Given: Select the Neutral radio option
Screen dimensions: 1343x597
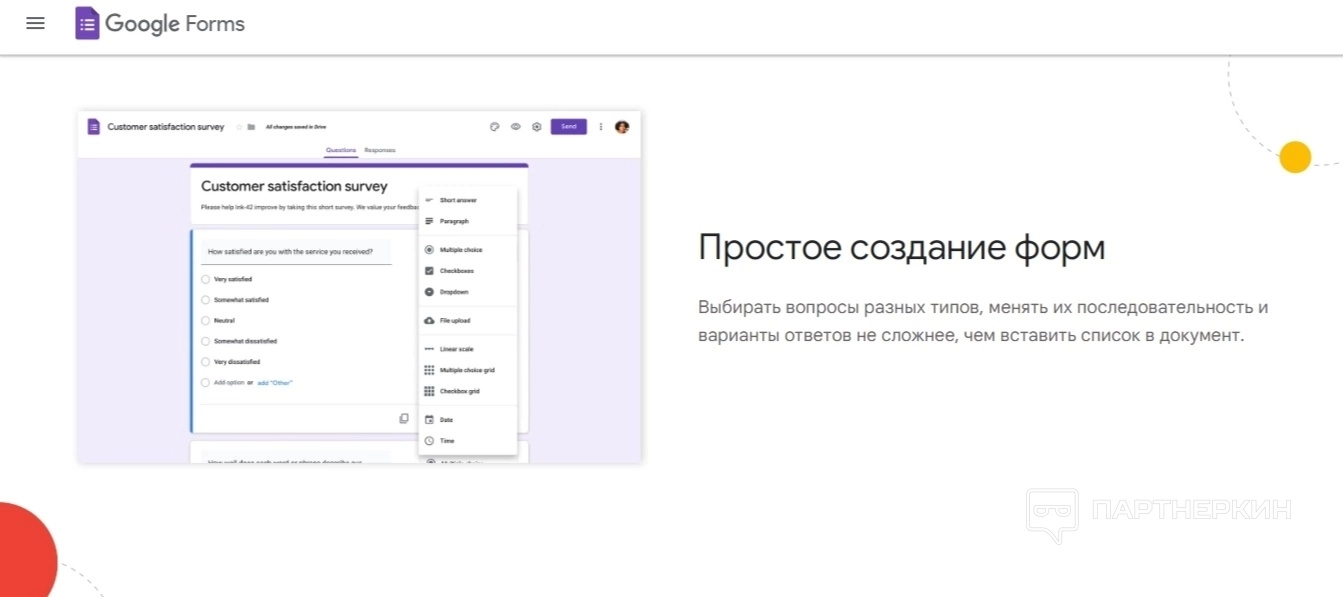Looking at the screenshot, I should click(x=206, y=321).
